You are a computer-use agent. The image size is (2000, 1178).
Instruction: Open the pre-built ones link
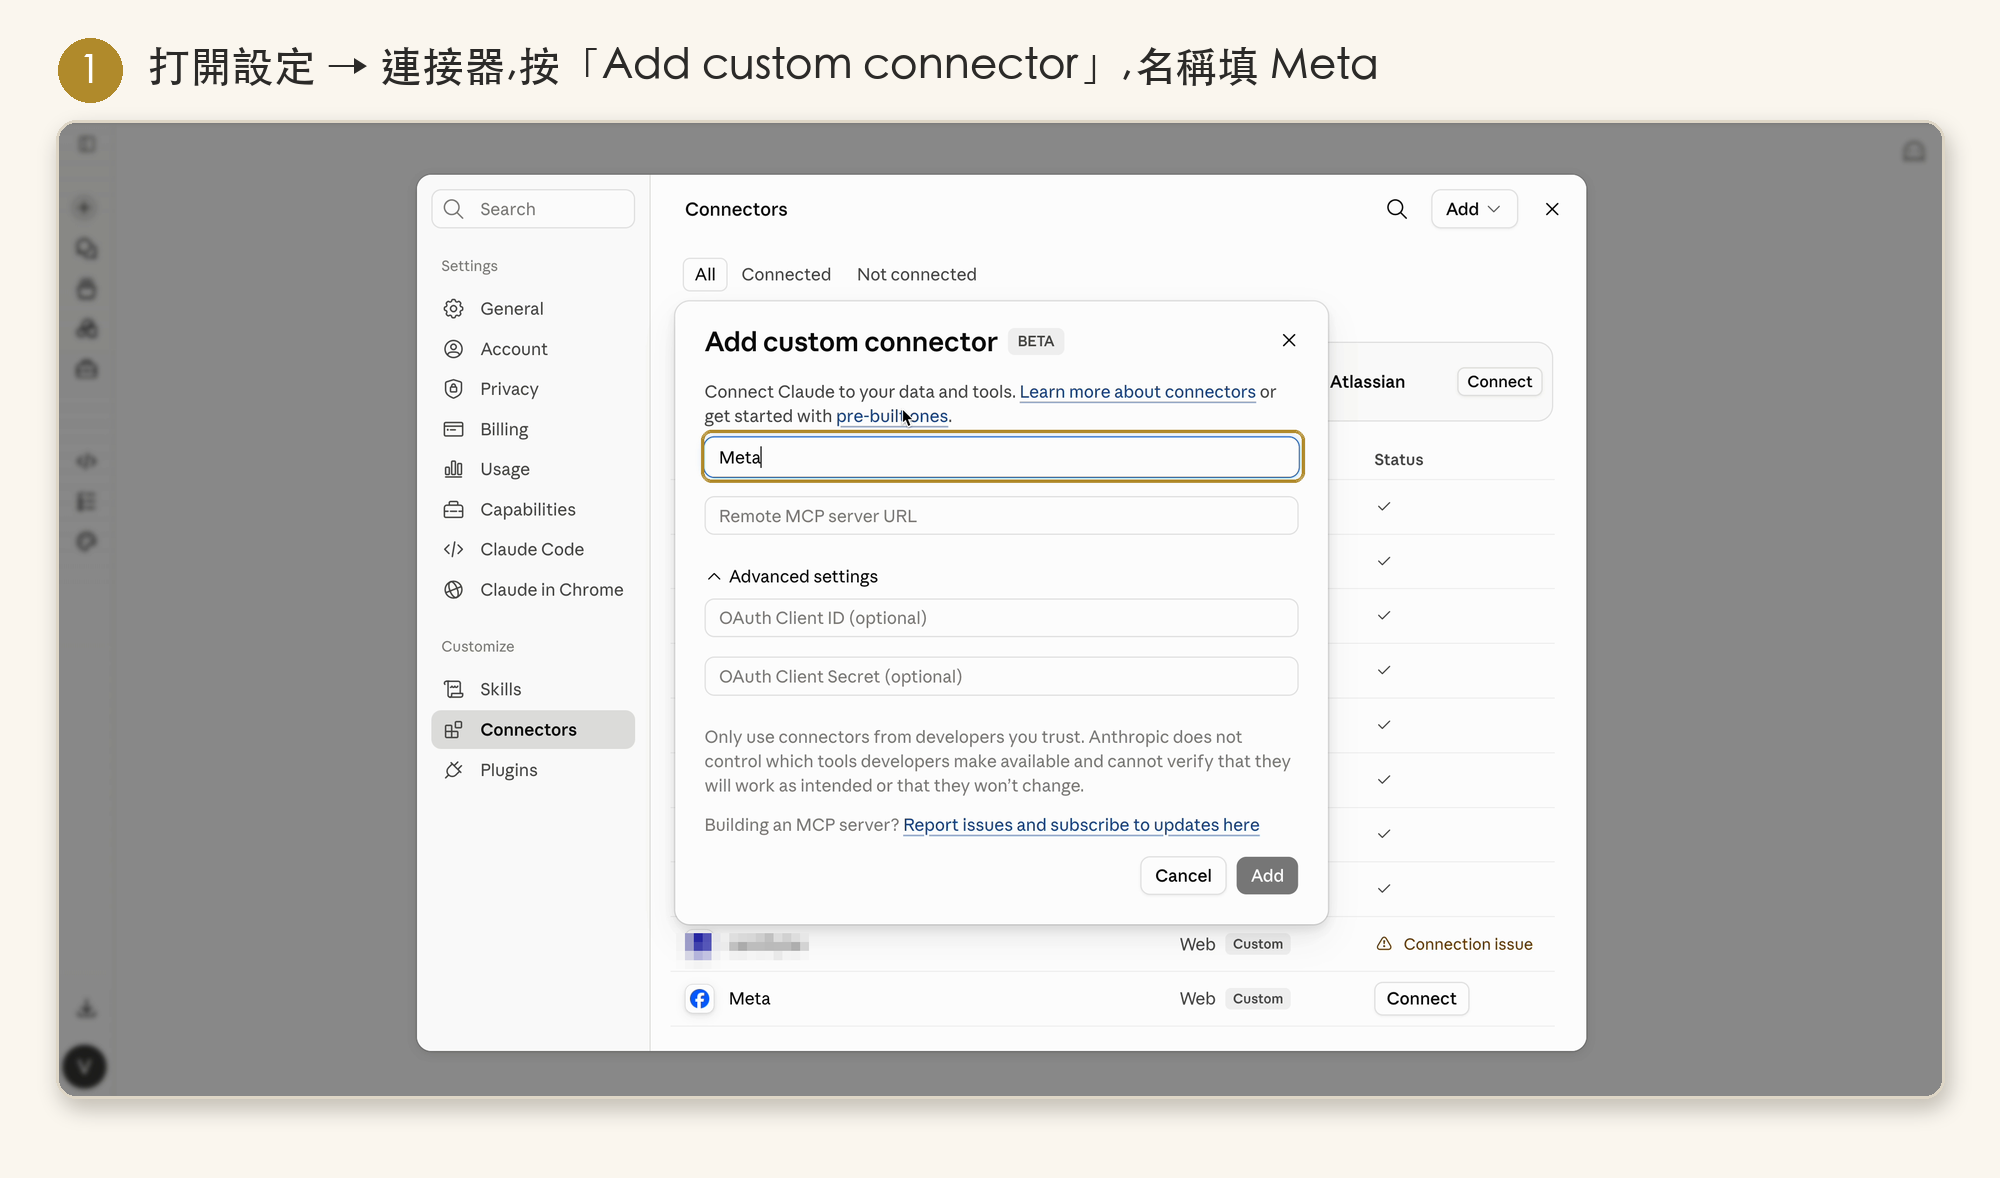pyautogui.click(x=892, y=416)
